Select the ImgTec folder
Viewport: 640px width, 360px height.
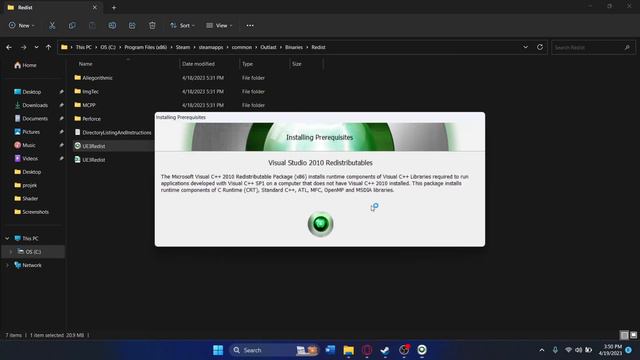(x=87, y=92)
